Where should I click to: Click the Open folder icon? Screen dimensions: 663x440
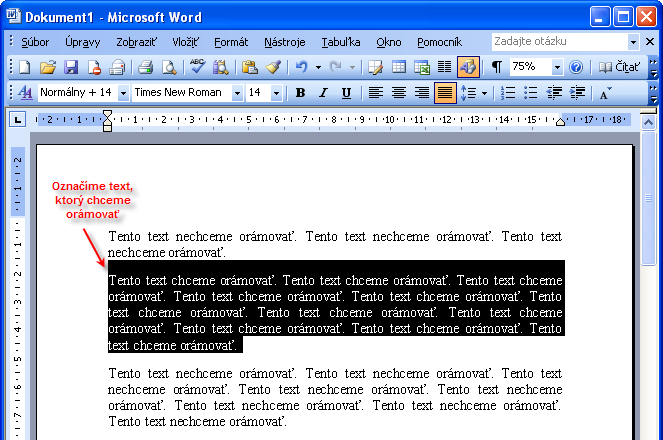point(47,67)
